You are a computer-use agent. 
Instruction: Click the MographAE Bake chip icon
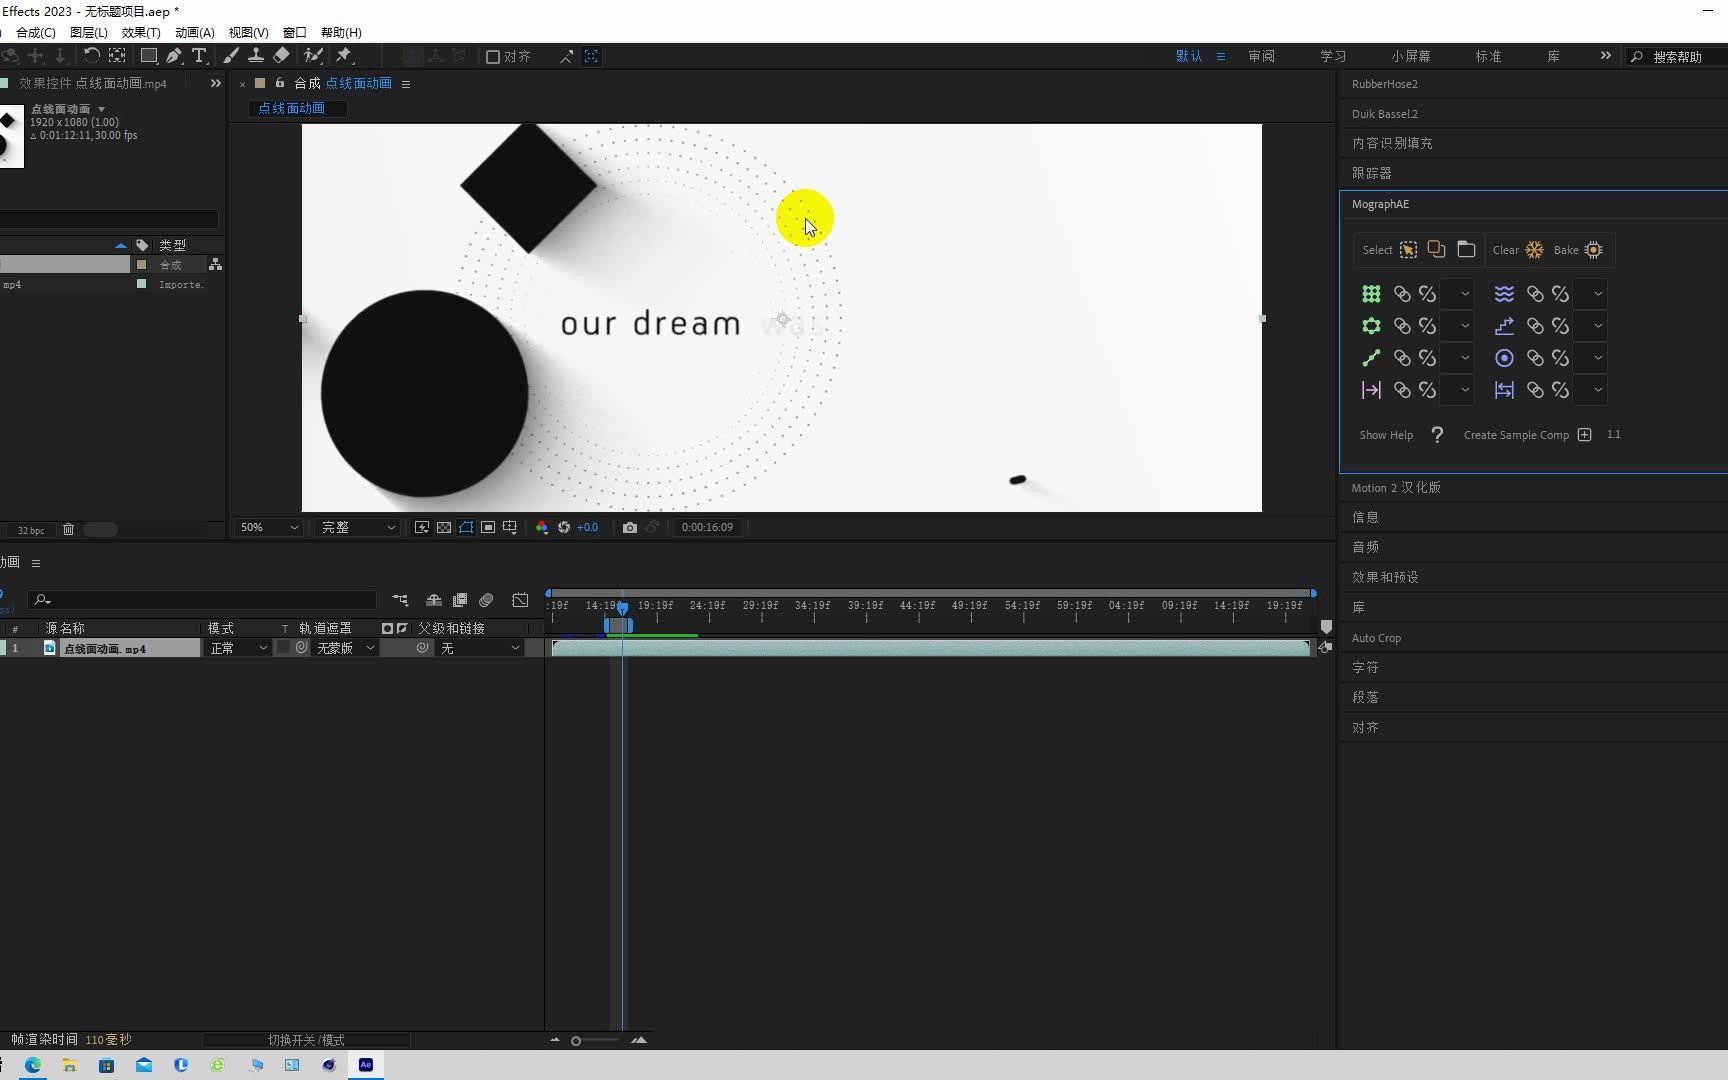click(1594, 250)
